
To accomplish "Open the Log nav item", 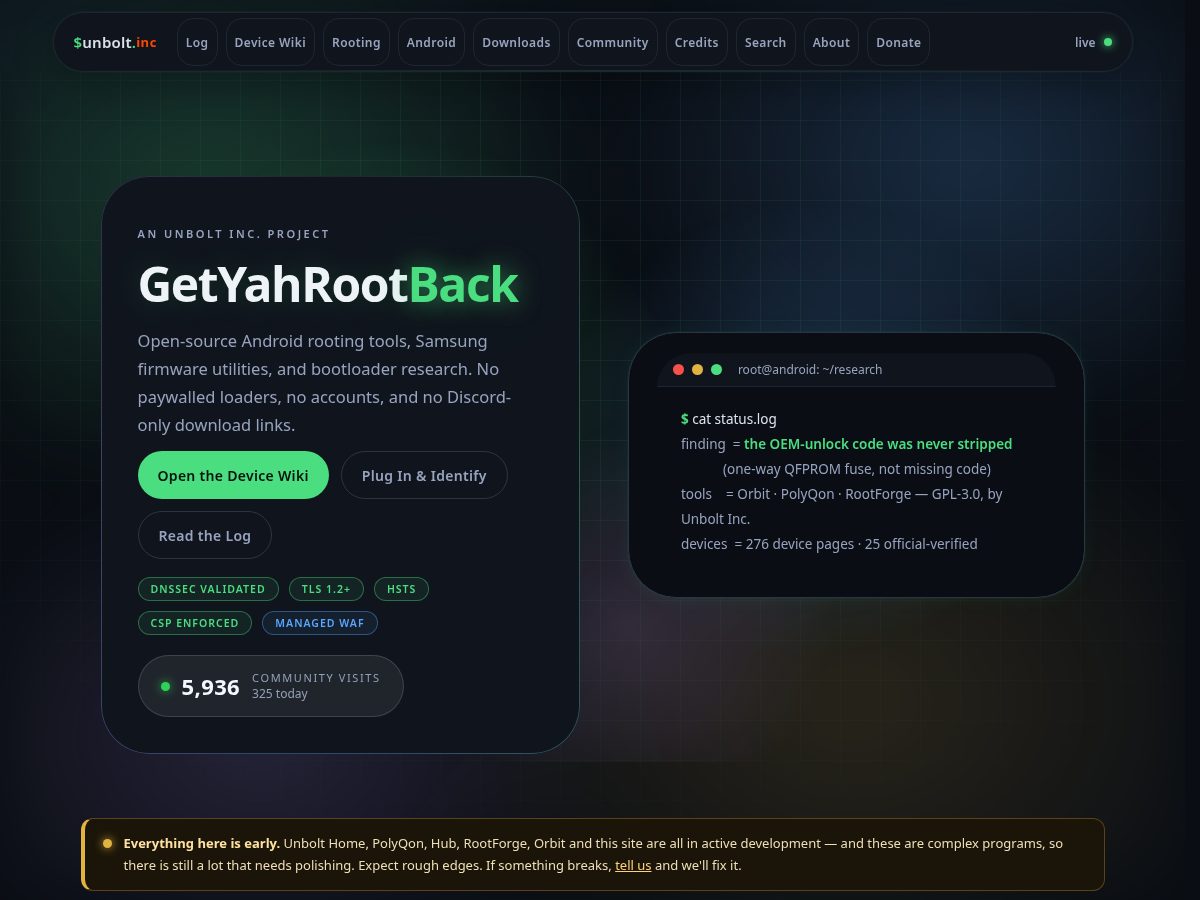I will pyautogui.click(x=197, y=42).
